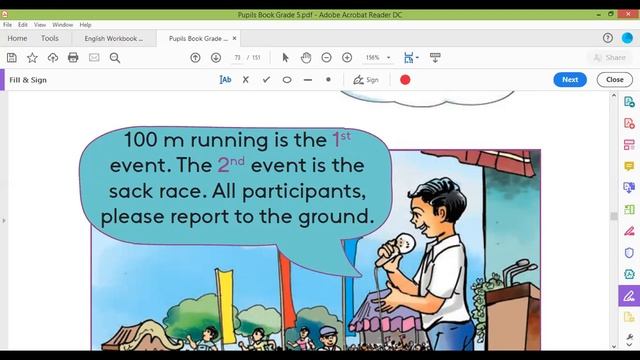Open the File menu
Viewport: 640px width, 360px height.
(7, 25)
